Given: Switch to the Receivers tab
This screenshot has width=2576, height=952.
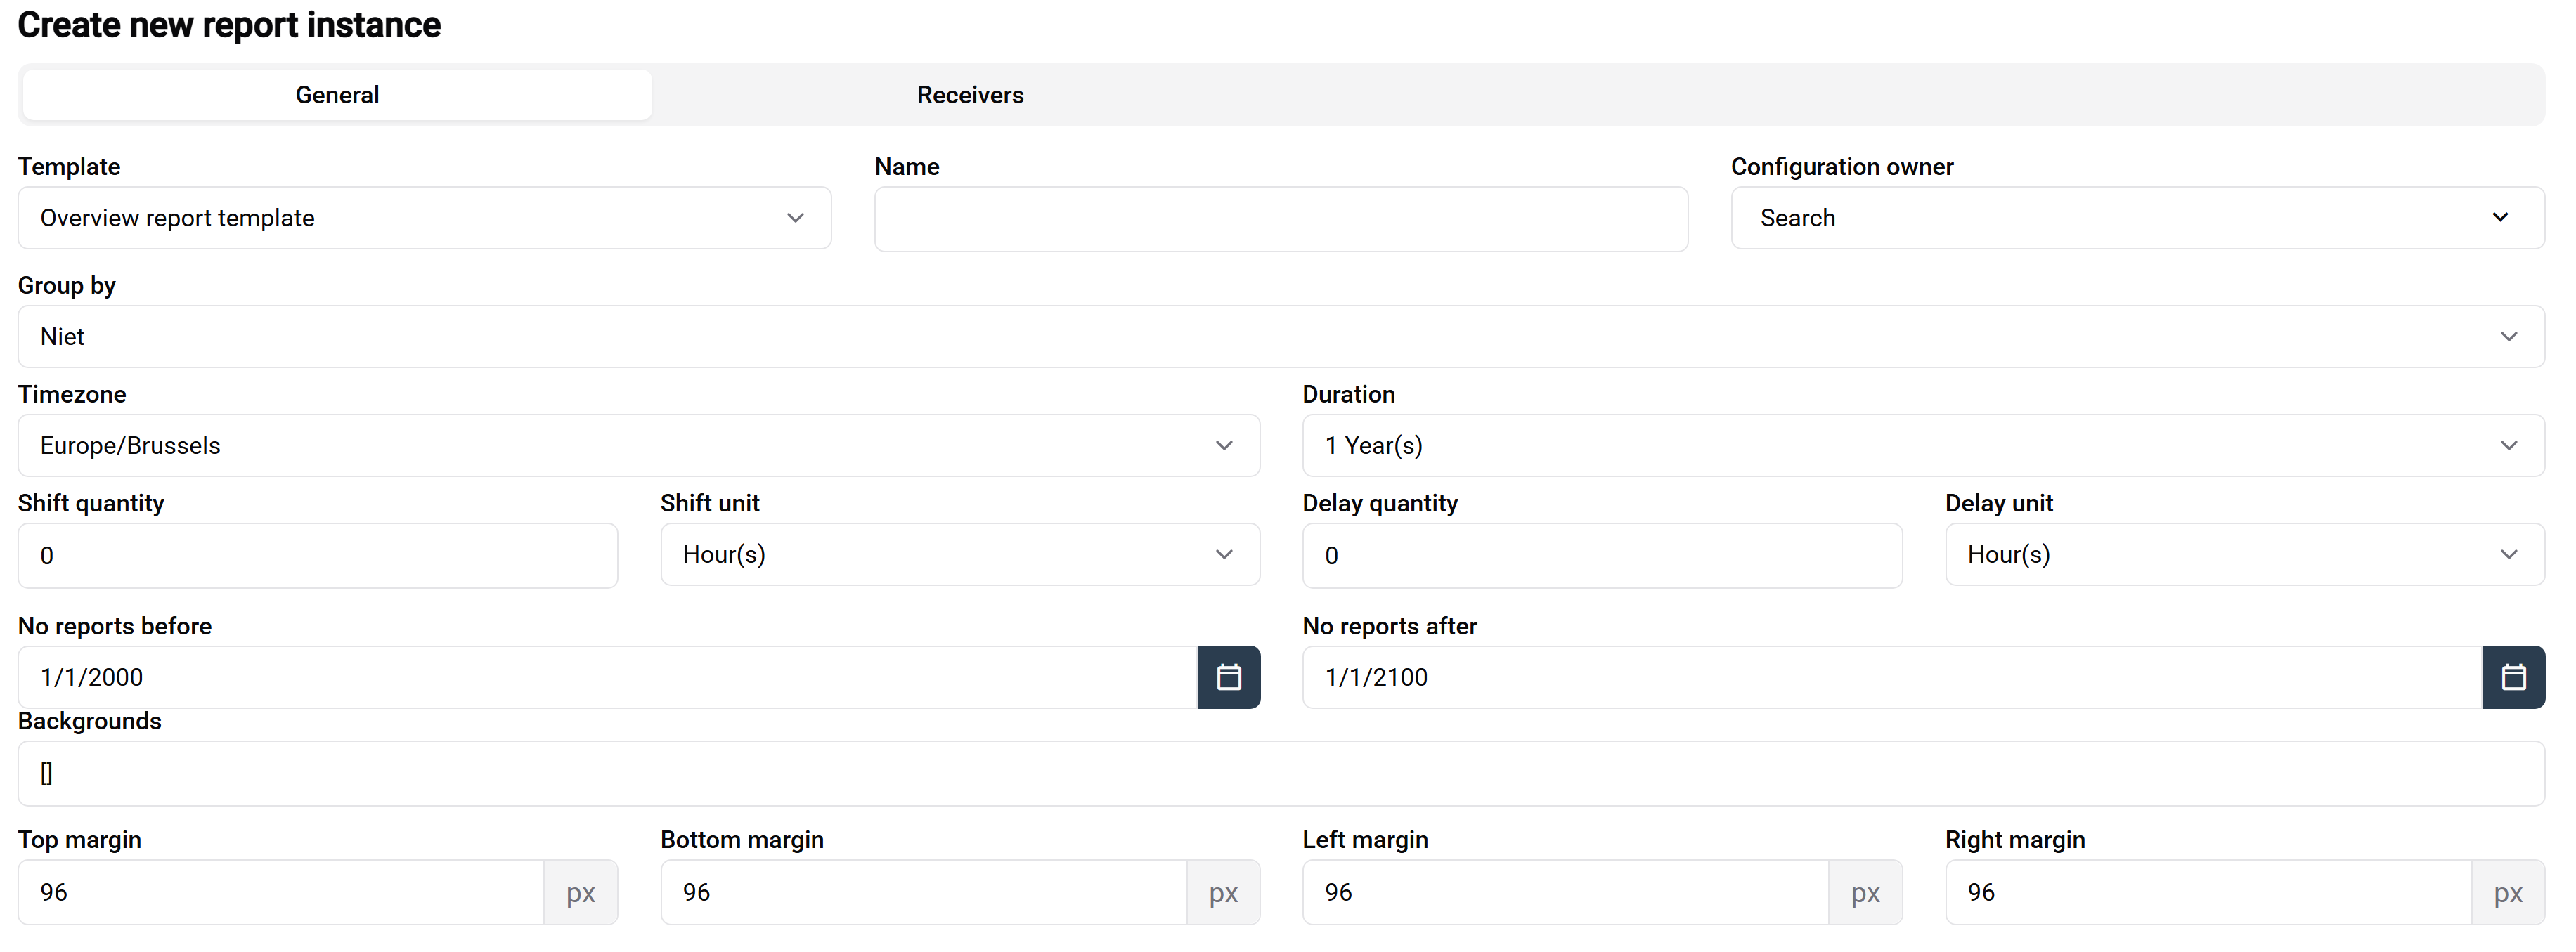Looking at the screenshot, I should click(969, 95).
